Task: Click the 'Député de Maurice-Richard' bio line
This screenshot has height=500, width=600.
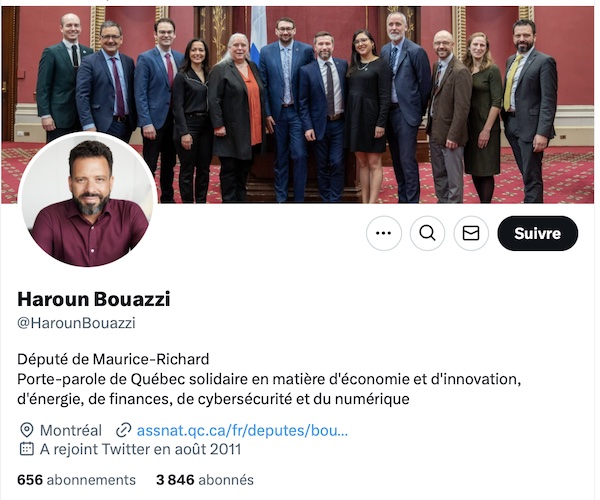Action: tap(113, 359)
